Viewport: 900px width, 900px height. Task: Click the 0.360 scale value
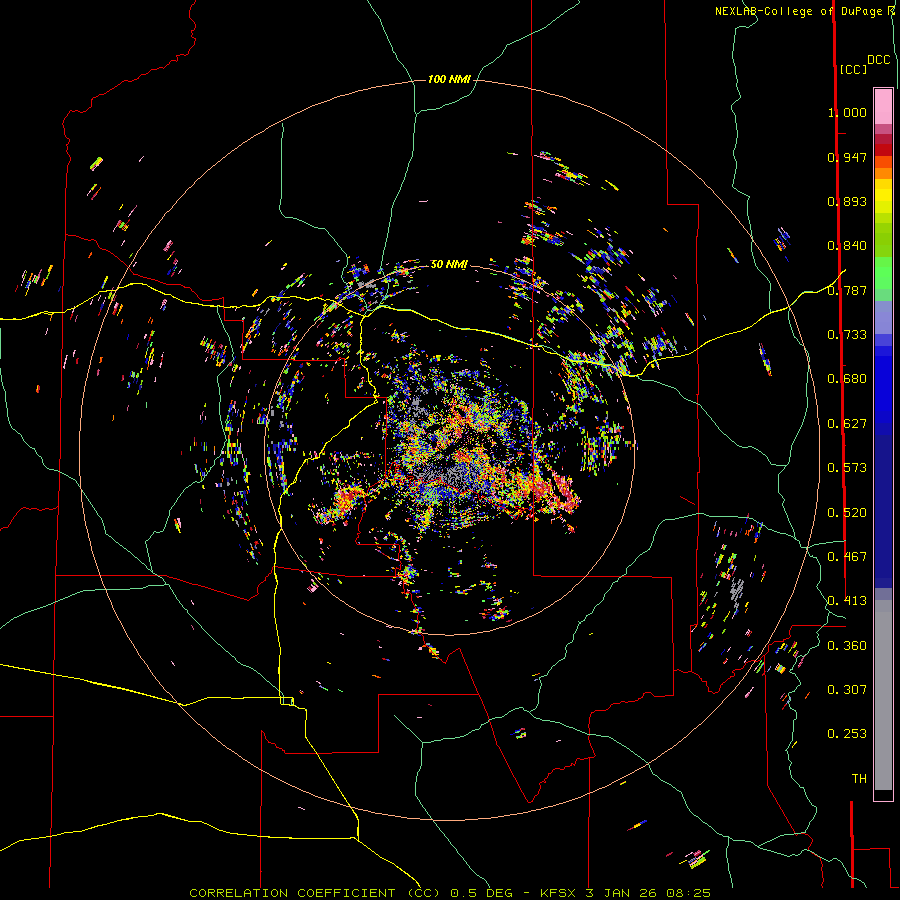click(847, 646)
